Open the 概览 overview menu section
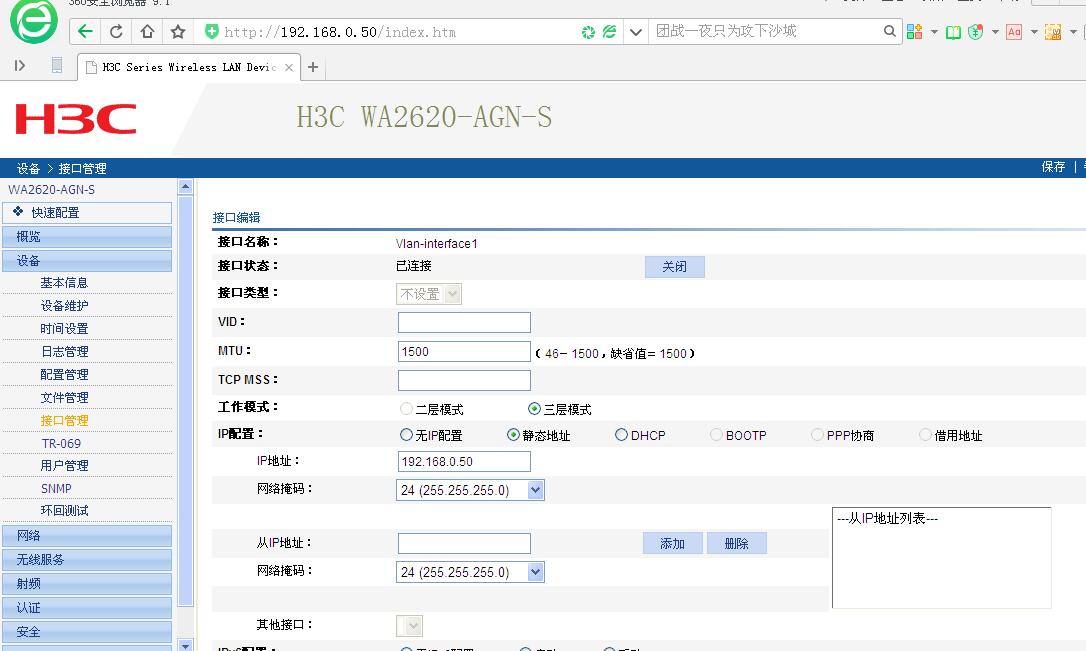Image resolution: width=1086 pixels, height=651 pixels. pos(87,237)
